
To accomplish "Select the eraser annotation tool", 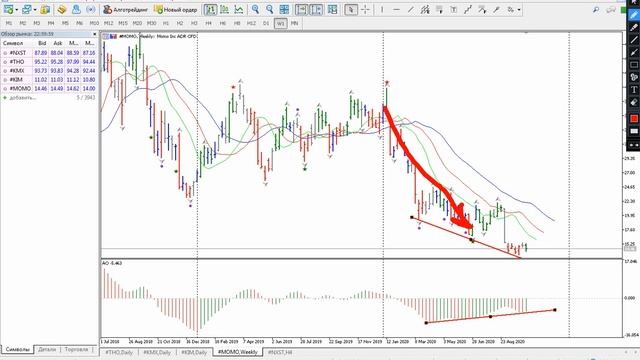I will point(634,102).
